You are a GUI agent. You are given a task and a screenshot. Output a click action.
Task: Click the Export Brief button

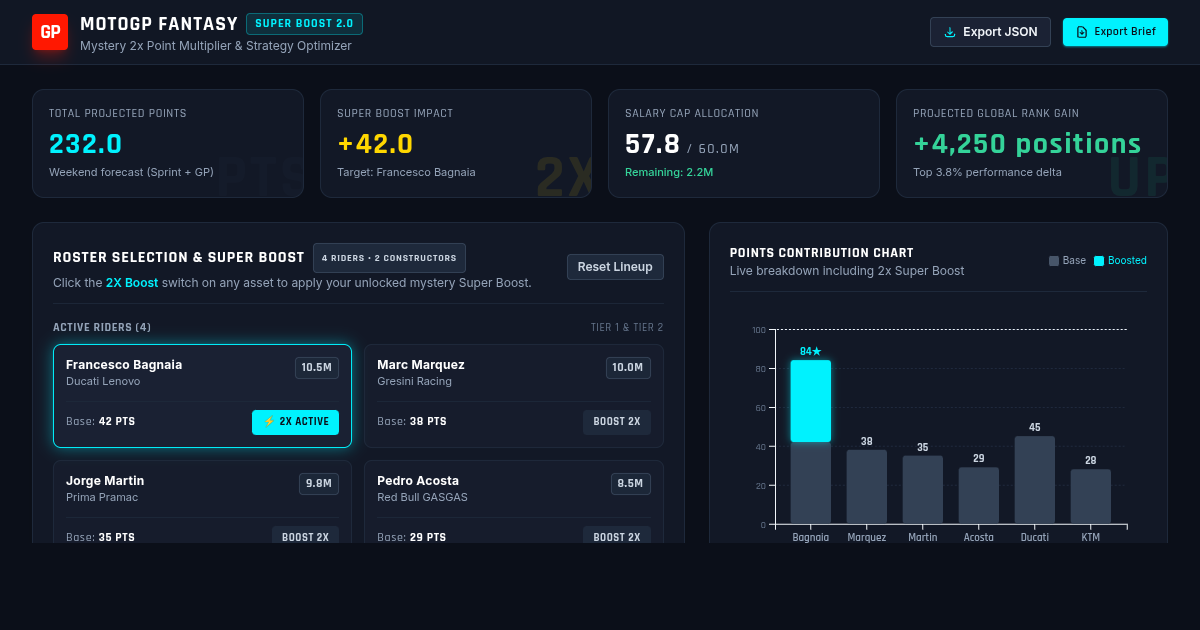[1115, 32]
